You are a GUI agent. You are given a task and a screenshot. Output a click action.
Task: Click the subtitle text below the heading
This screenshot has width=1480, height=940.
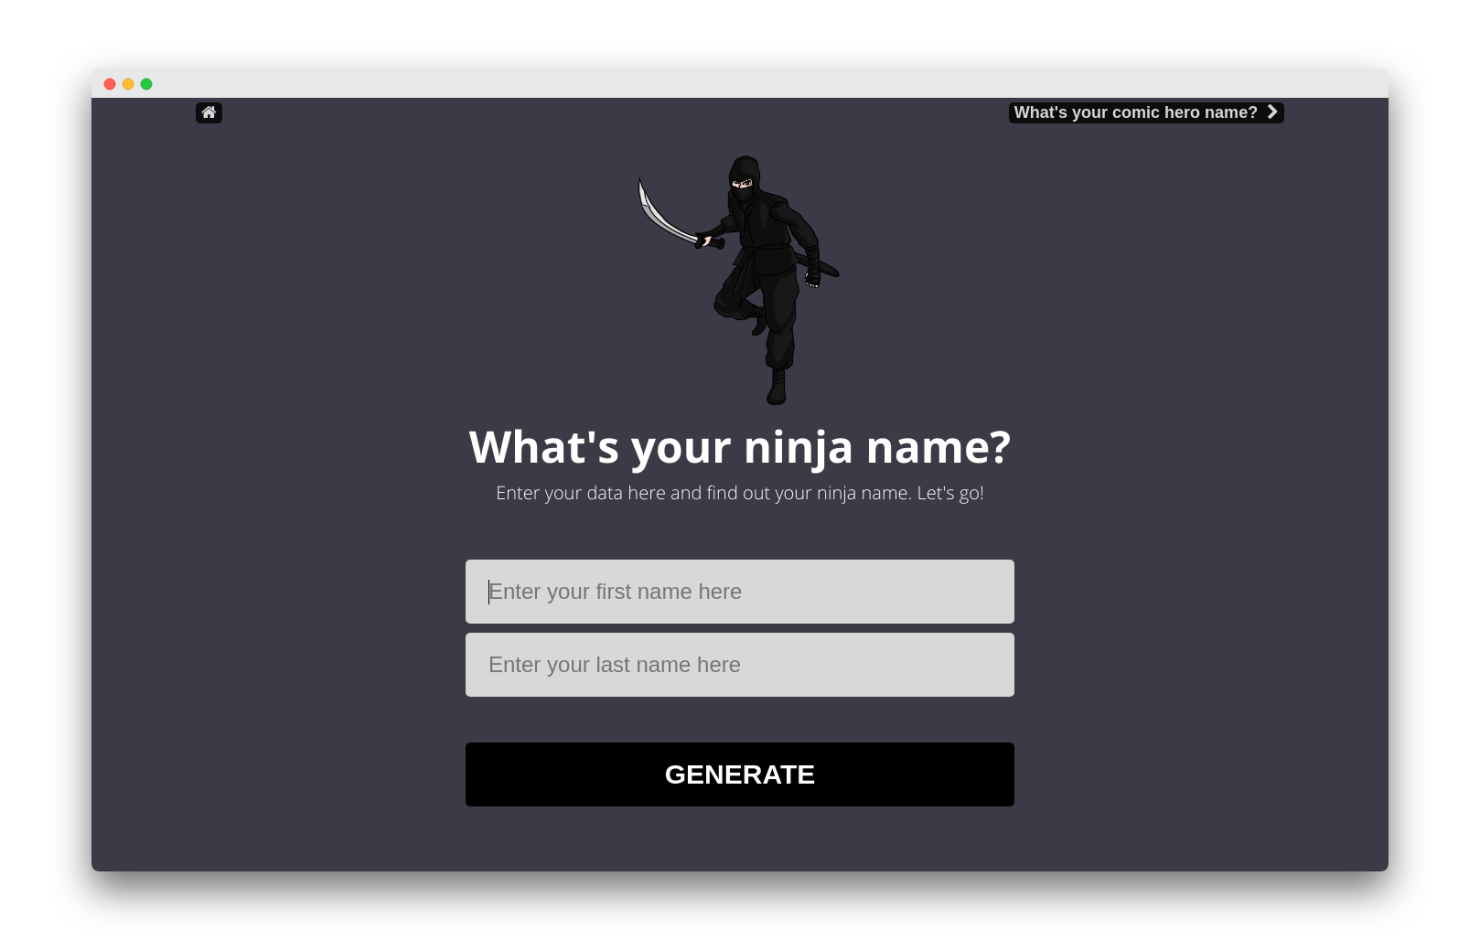pos(740,492)
